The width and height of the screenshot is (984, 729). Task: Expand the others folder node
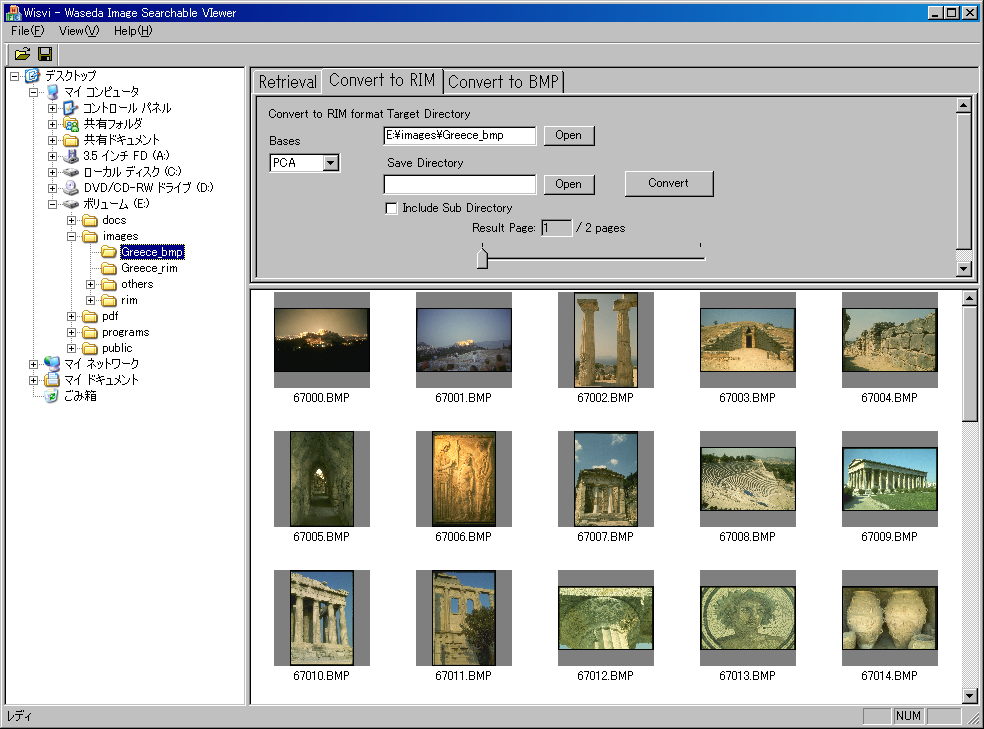click(90, 285)
